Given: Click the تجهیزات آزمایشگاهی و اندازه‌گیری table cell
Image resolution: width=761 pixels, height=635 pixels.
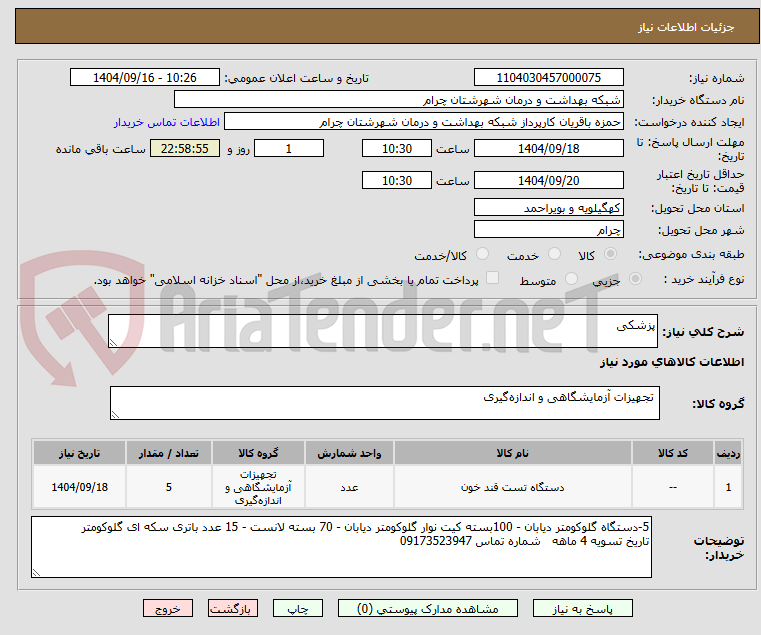Looking at the screenshot, I should pos(258,487).
